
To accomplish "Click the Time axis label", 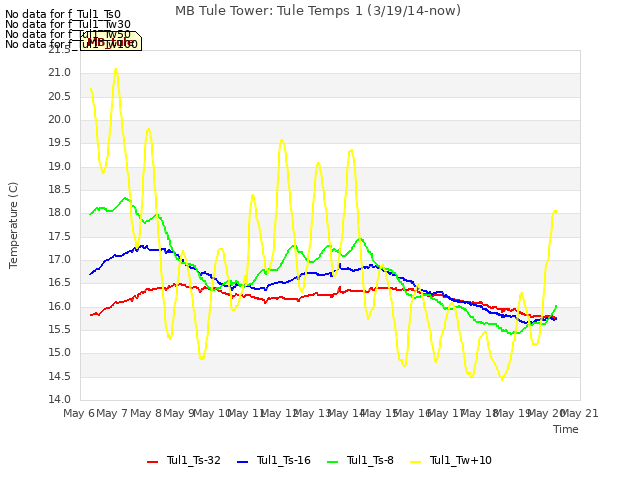I will point(566,429).
